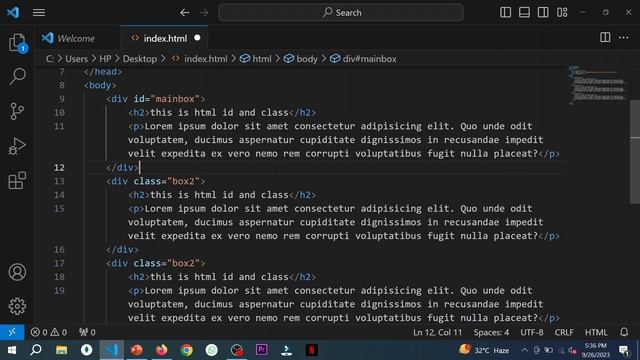Open Google Chrome from the taskbar
The width and height of the screenshot is (640, 360).
coord(187,350)
